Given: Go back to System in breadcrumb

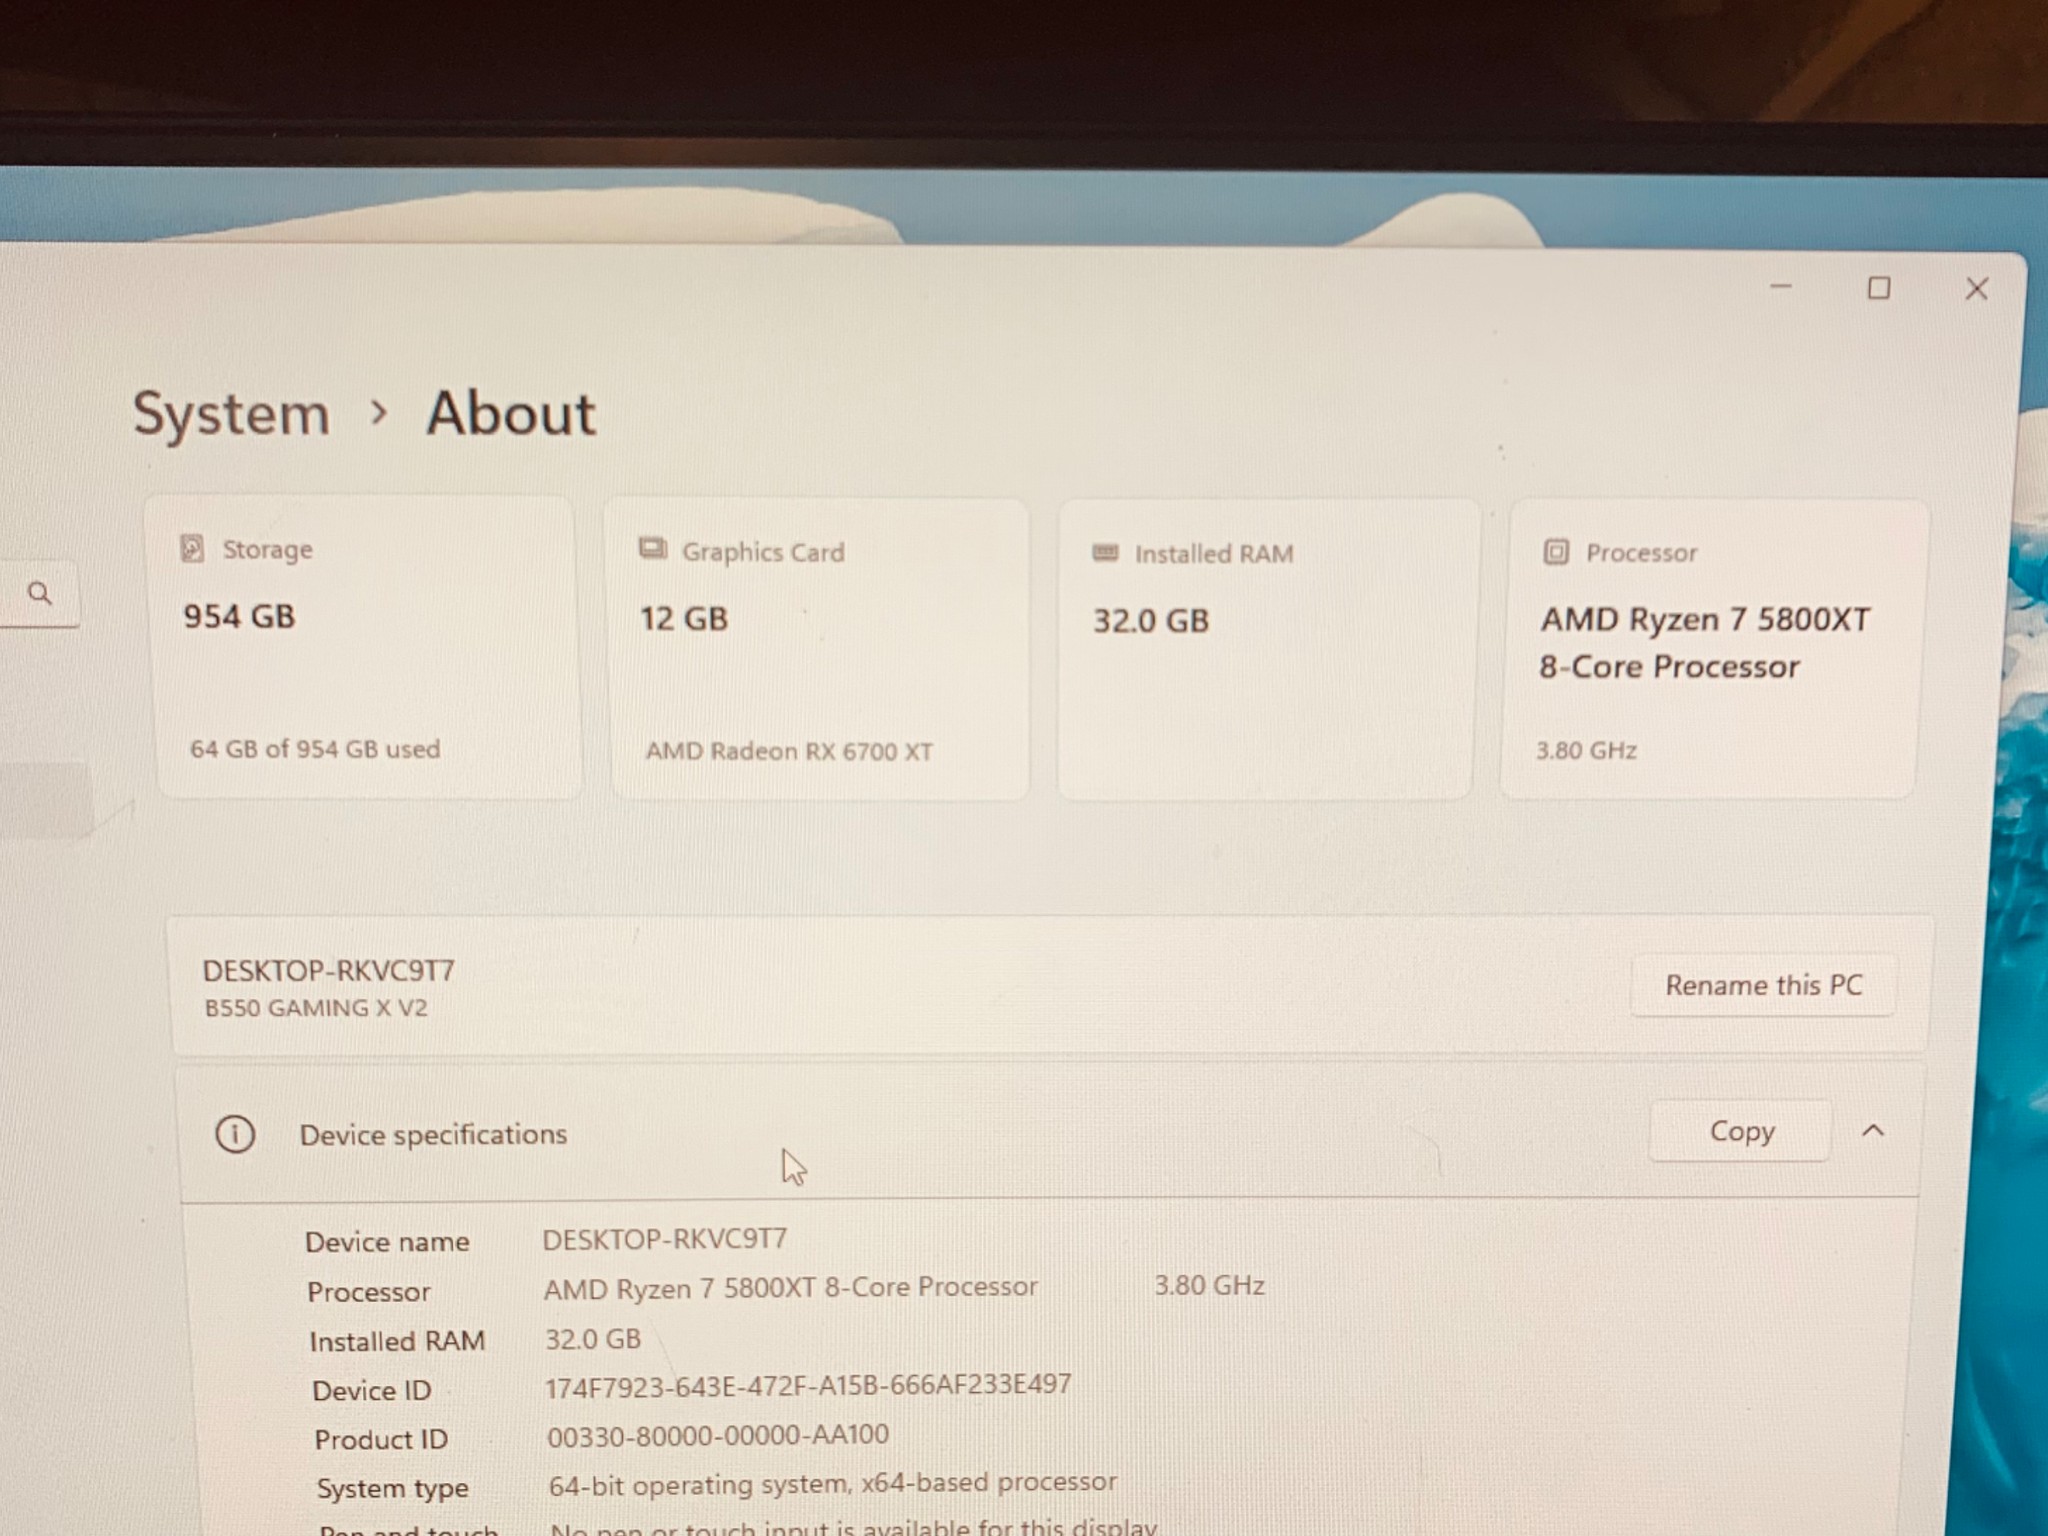Looking at the screenshot, I should point(231,414).
